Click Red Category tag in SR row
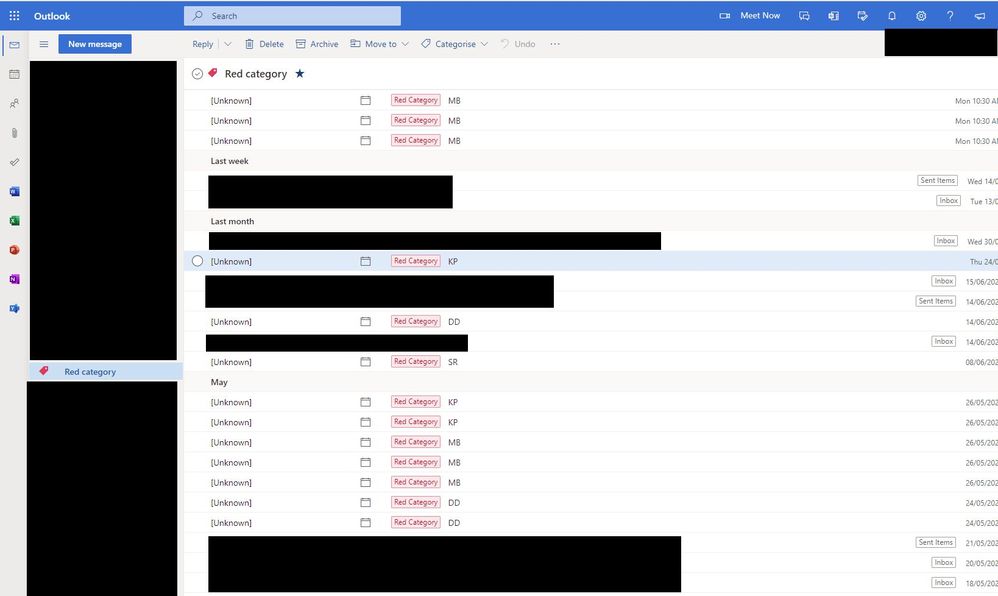The height and width of the screenshot is (596, 998). pos(416,362)
